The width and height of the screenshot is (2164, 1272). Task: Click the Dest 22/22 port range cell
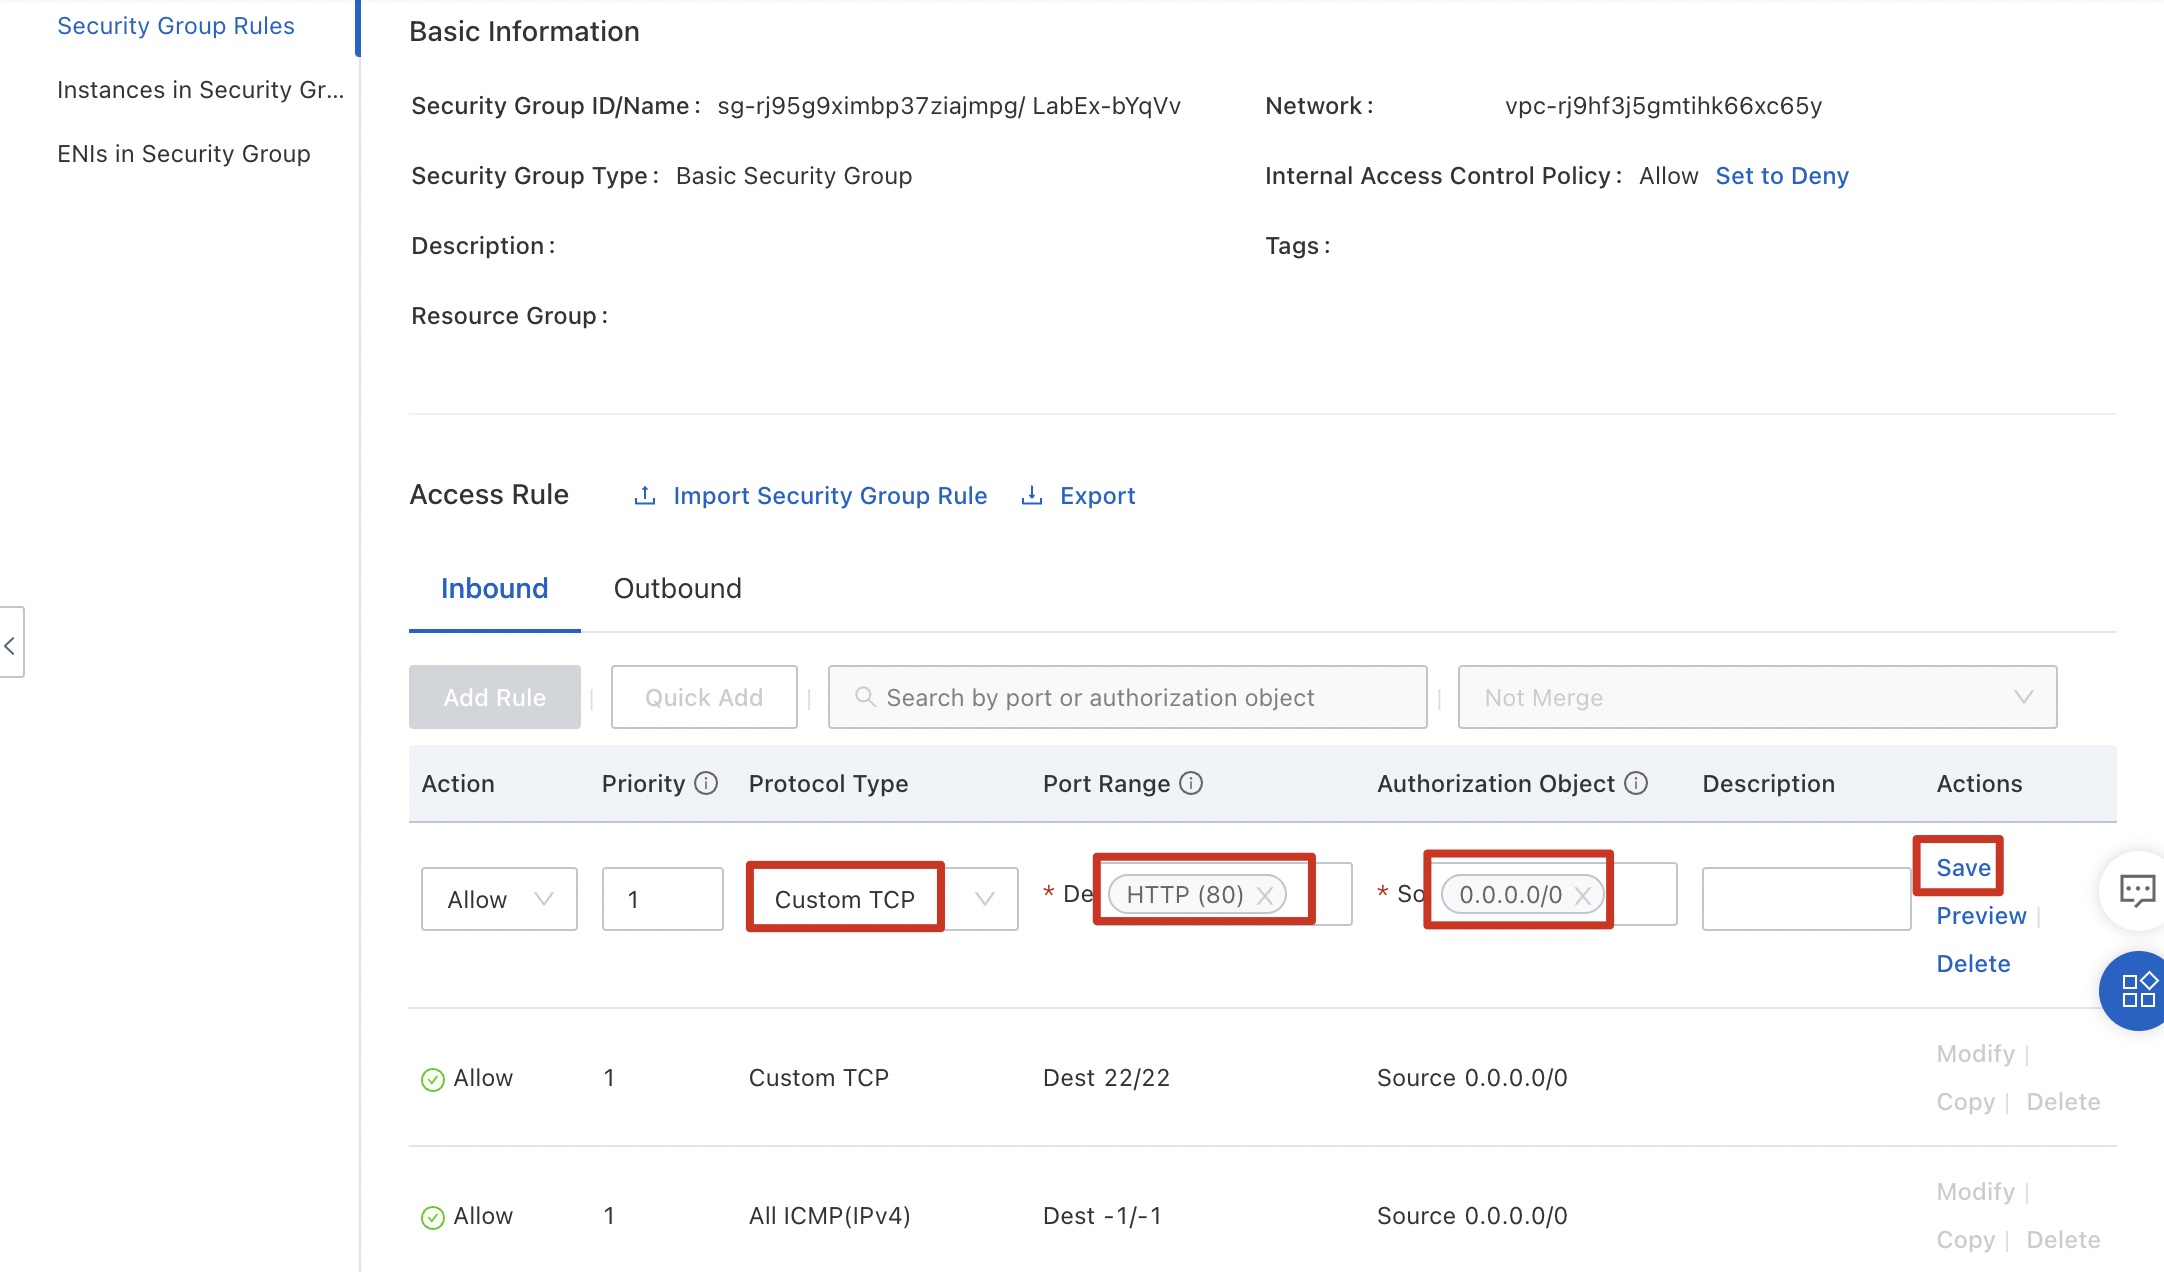[1106, 1078]
